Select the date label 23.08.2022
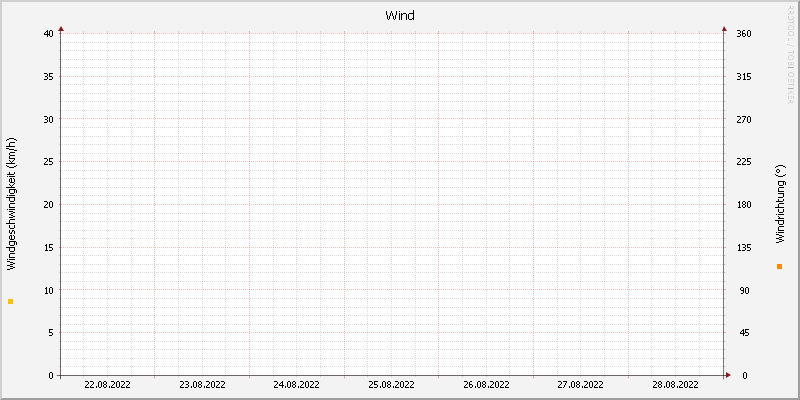 pos(202,385)
